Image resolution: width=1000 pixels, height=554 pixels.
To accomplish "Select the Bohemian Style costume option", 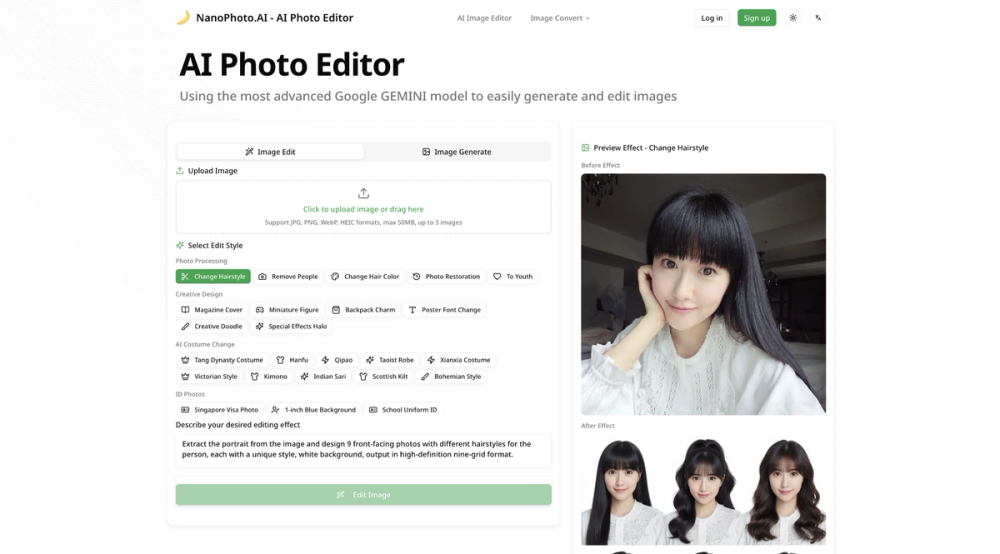I will pyautogui.click(x=451, y=377).
